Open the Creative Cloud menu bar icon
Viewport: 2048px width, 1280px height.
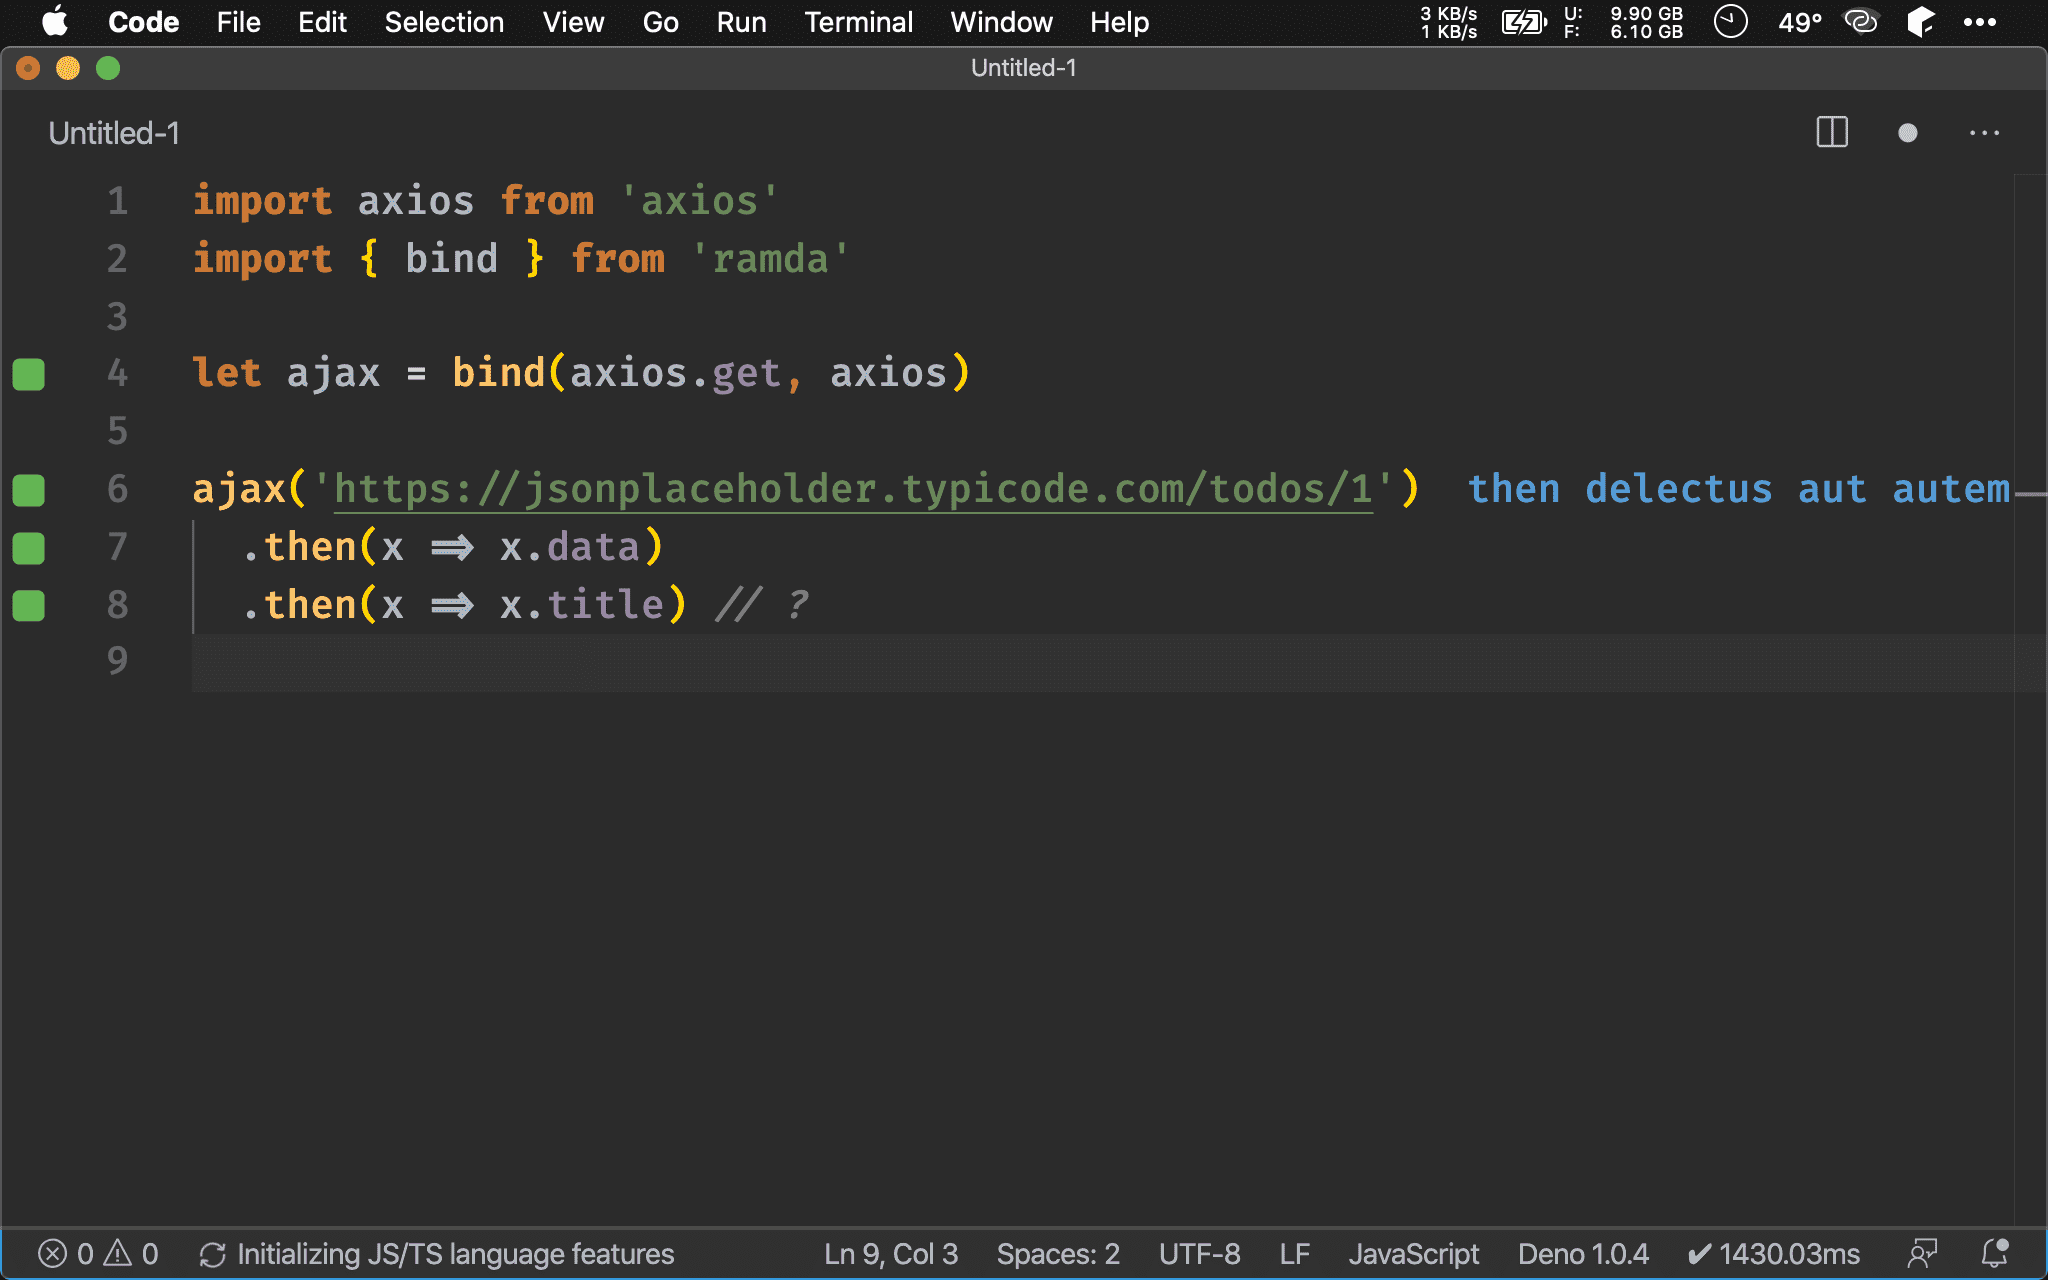coord(1861,22)
